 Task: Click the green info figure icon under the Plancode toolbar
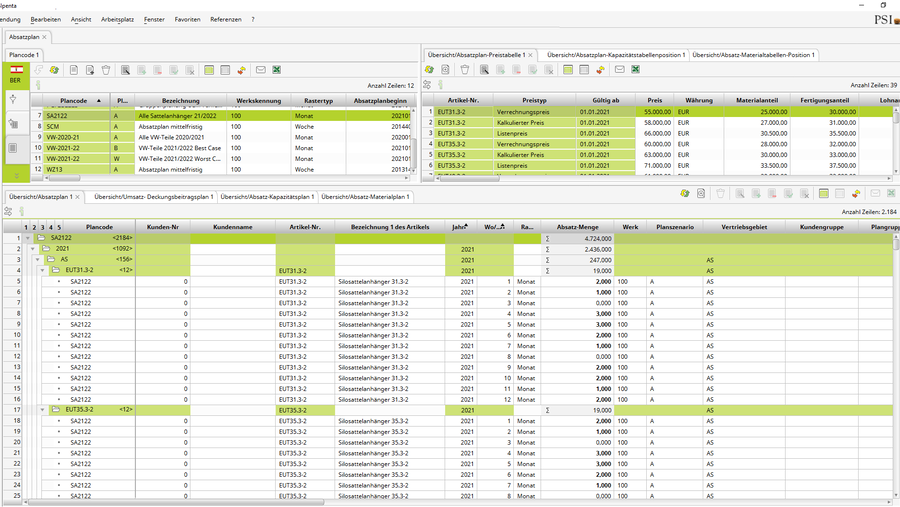(38, 85)
